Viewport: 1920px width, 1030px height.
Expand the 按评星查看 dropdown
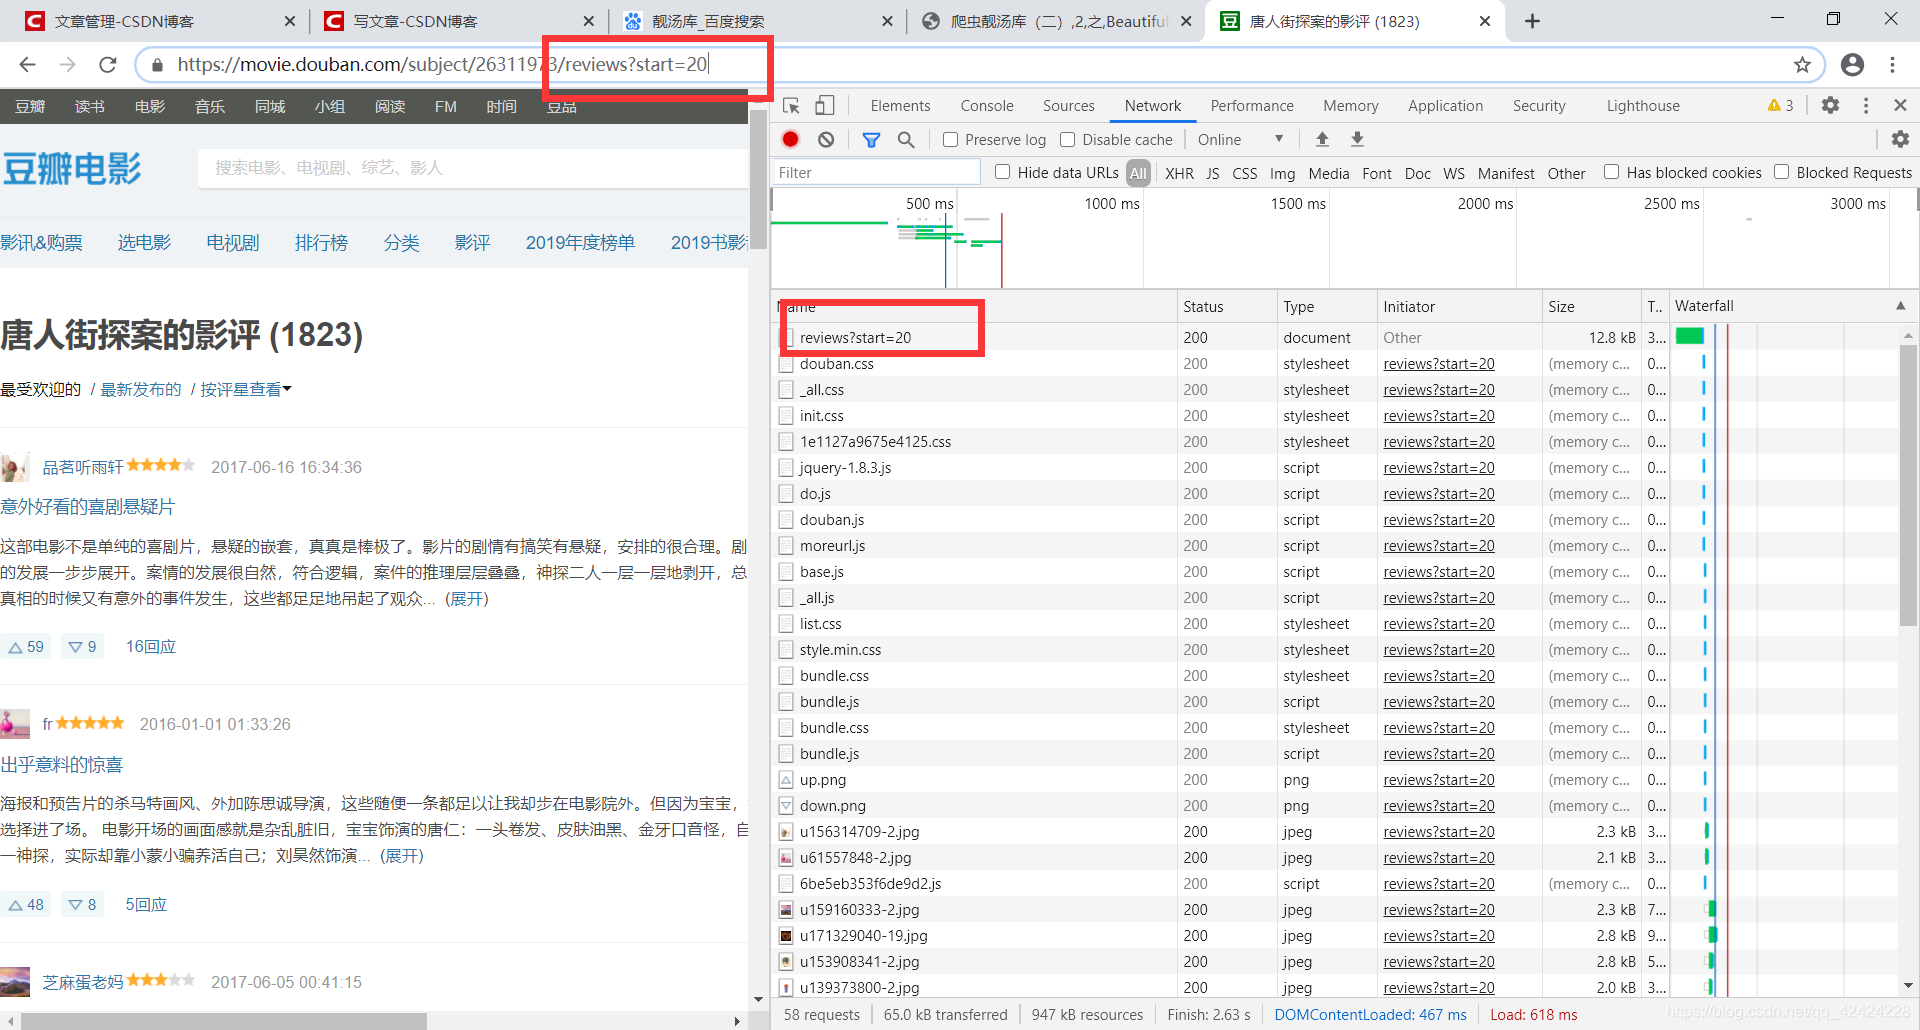tap(246, 389)
